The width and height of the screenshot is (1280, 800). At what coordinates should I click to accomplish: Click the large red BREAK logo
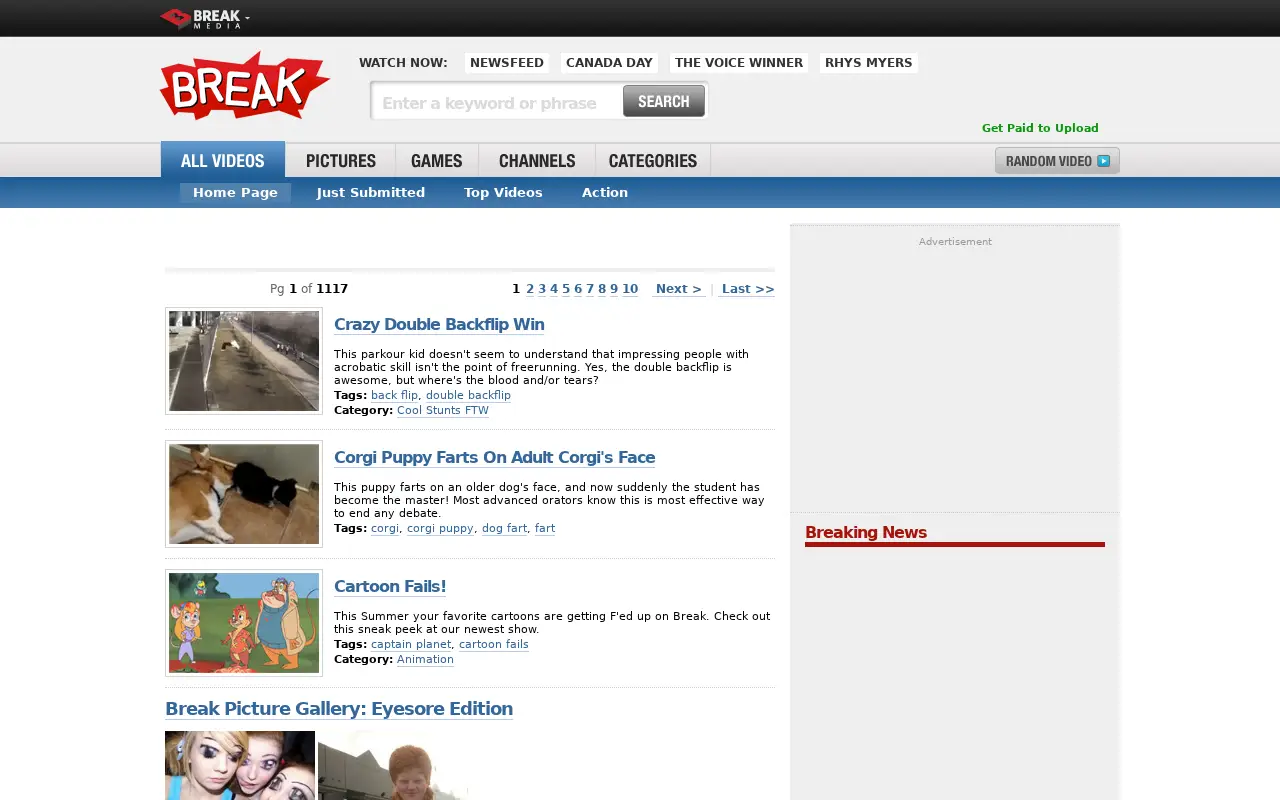[x=245, y=86]
